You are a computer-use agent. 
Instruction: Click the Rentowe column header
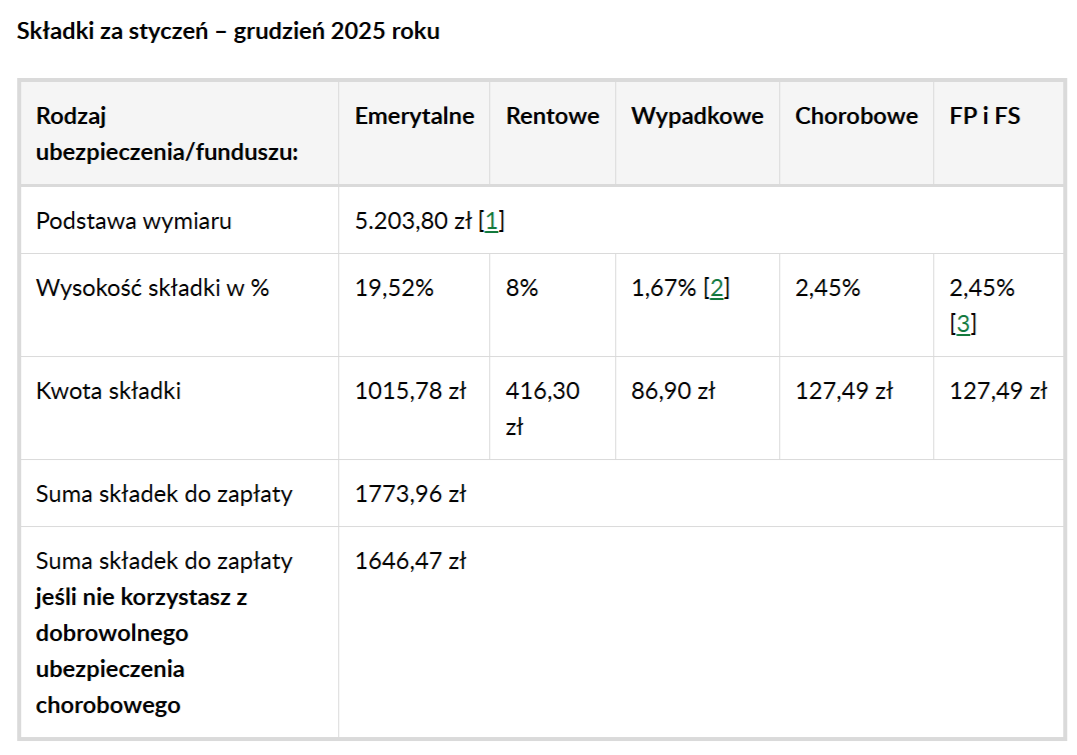pyautogui.click(x=552, y=116)
